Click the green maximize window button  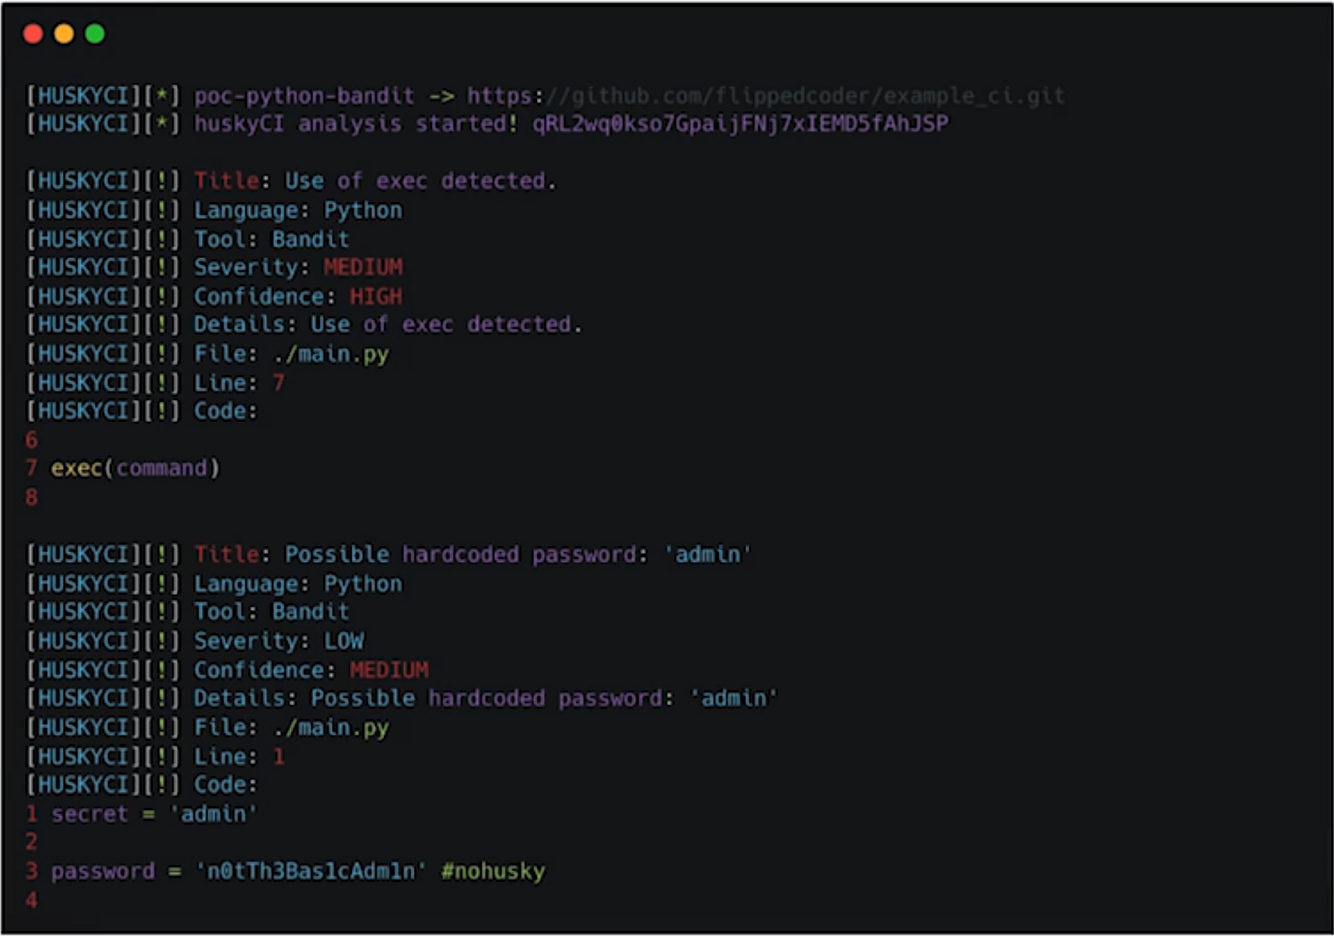95,34
